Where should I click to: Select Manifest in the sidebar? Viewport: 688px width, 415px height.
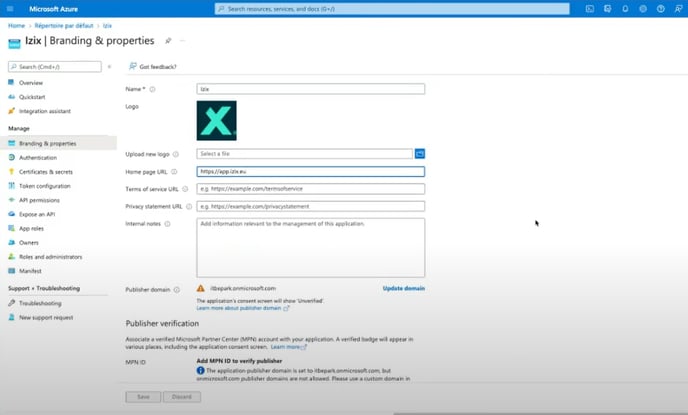(x=30, y=270)
